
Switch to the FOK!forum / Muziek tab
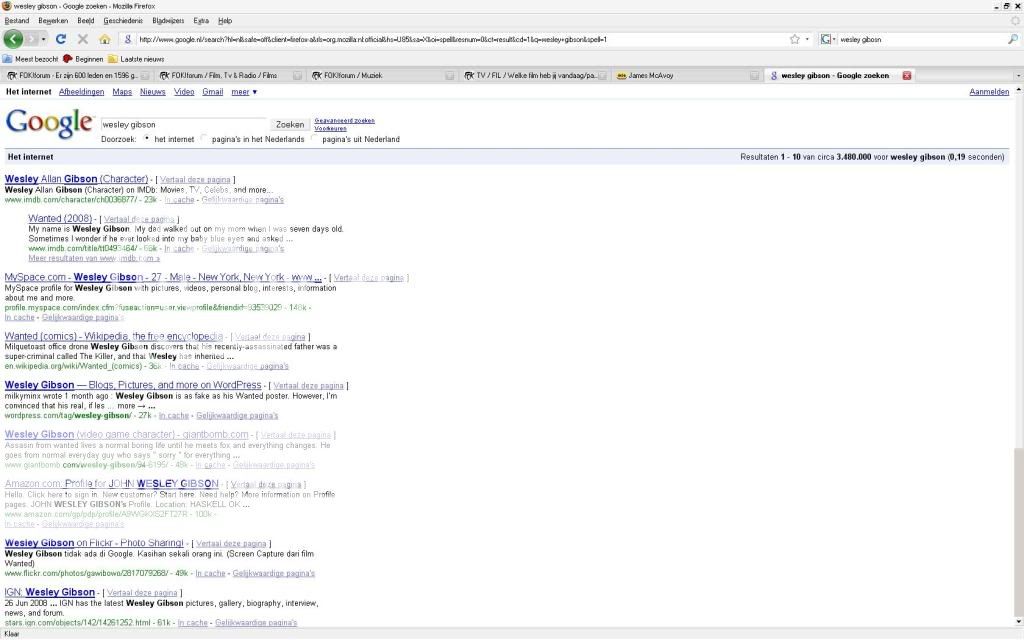coord(382,76)
